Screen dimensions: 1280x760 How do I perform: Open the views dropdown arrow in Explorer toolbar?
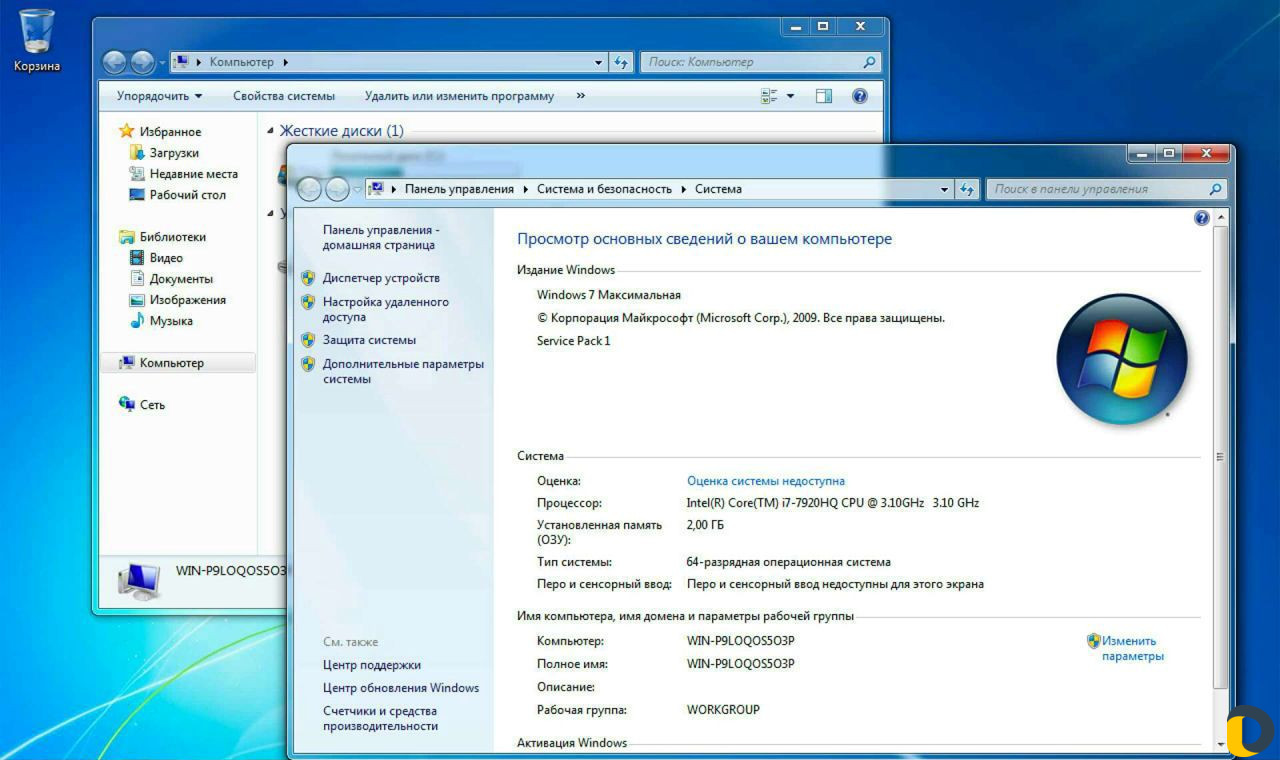790,96
